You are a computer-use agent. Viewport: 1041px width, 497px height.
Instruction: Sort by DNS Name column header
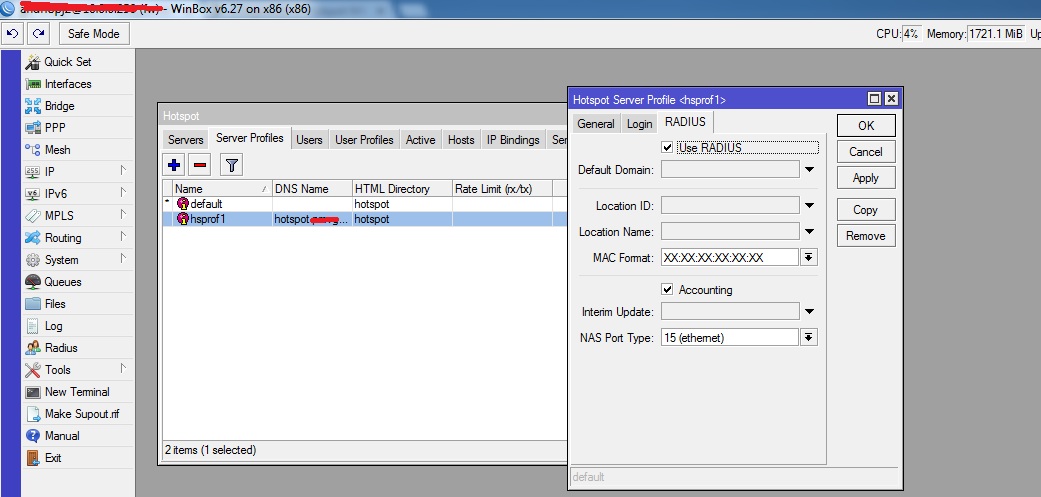click(x=312, y=188)
